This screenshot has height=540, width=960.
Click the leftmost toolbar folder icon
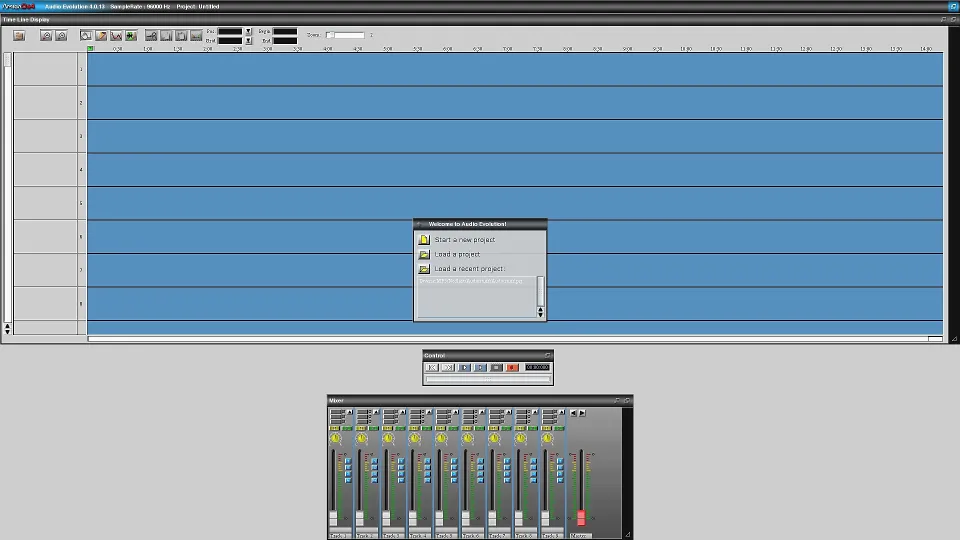click(x=19, y=36)
